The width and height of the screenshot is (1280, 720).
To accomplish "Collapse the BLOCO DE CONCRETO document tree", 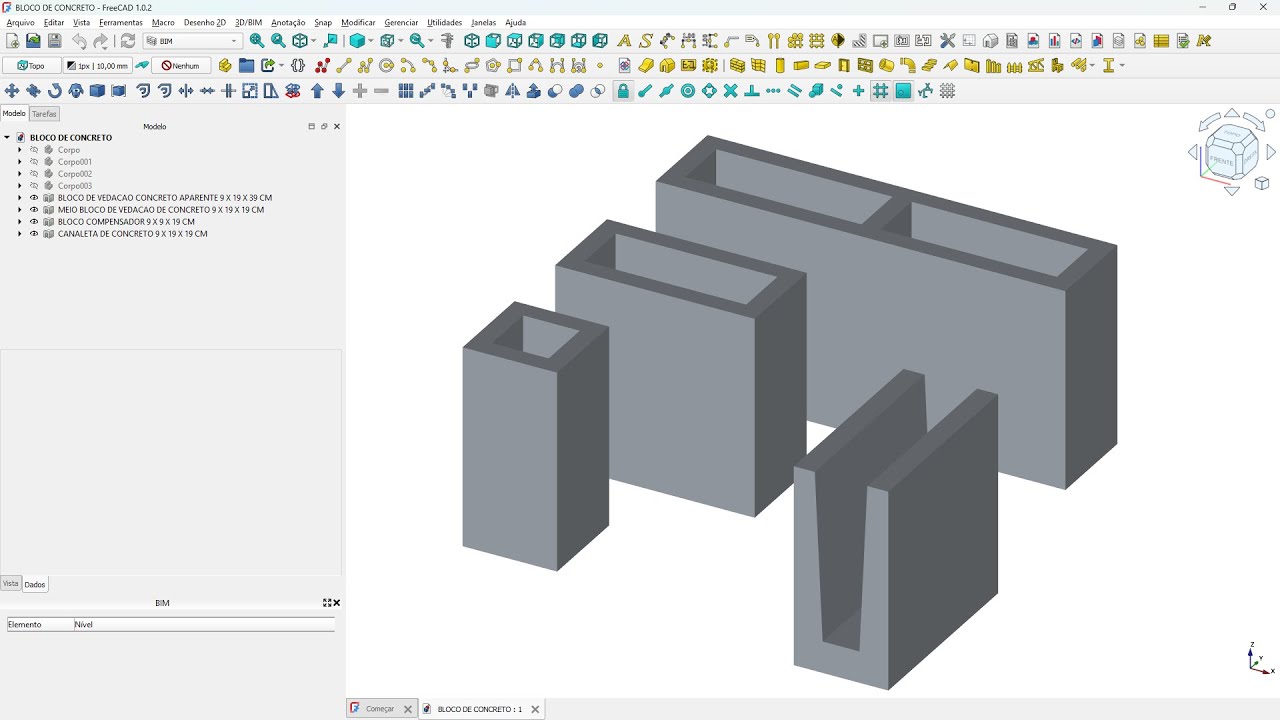I will [x=7, y=138].
